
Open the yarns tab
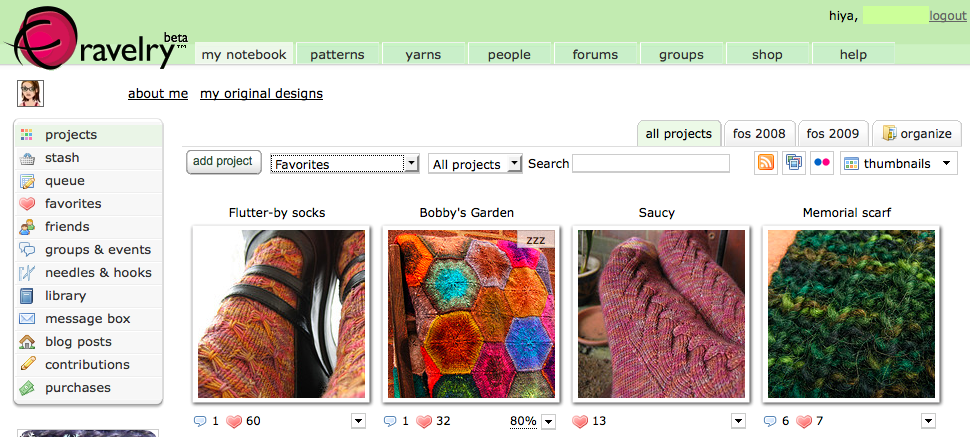[x=423, y=54]
